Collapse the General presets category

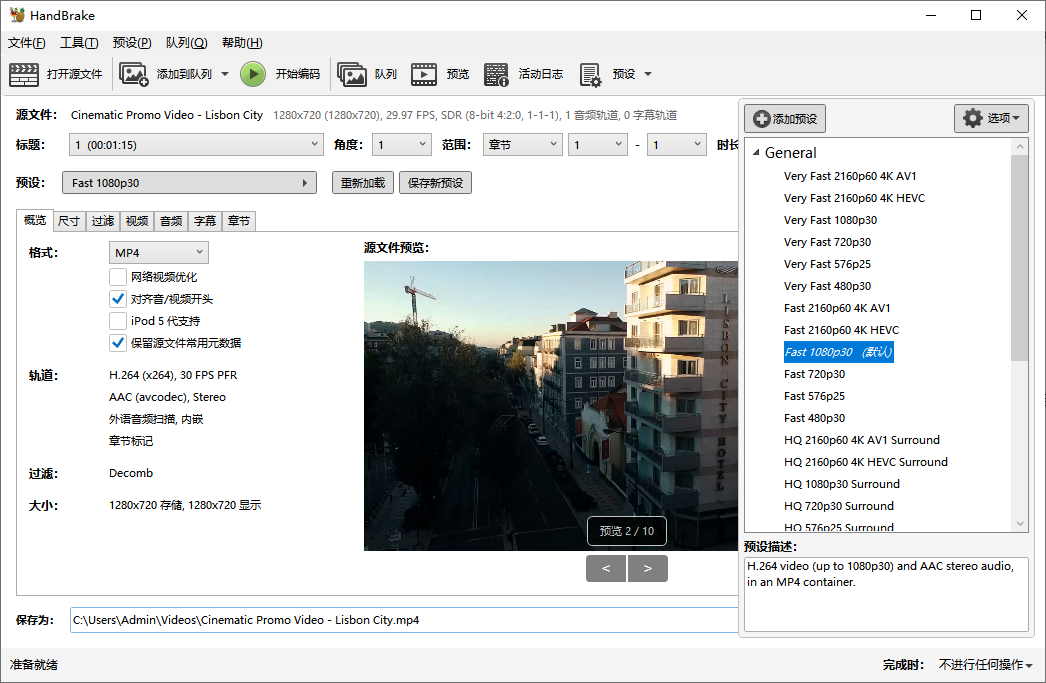coord(756,153)
